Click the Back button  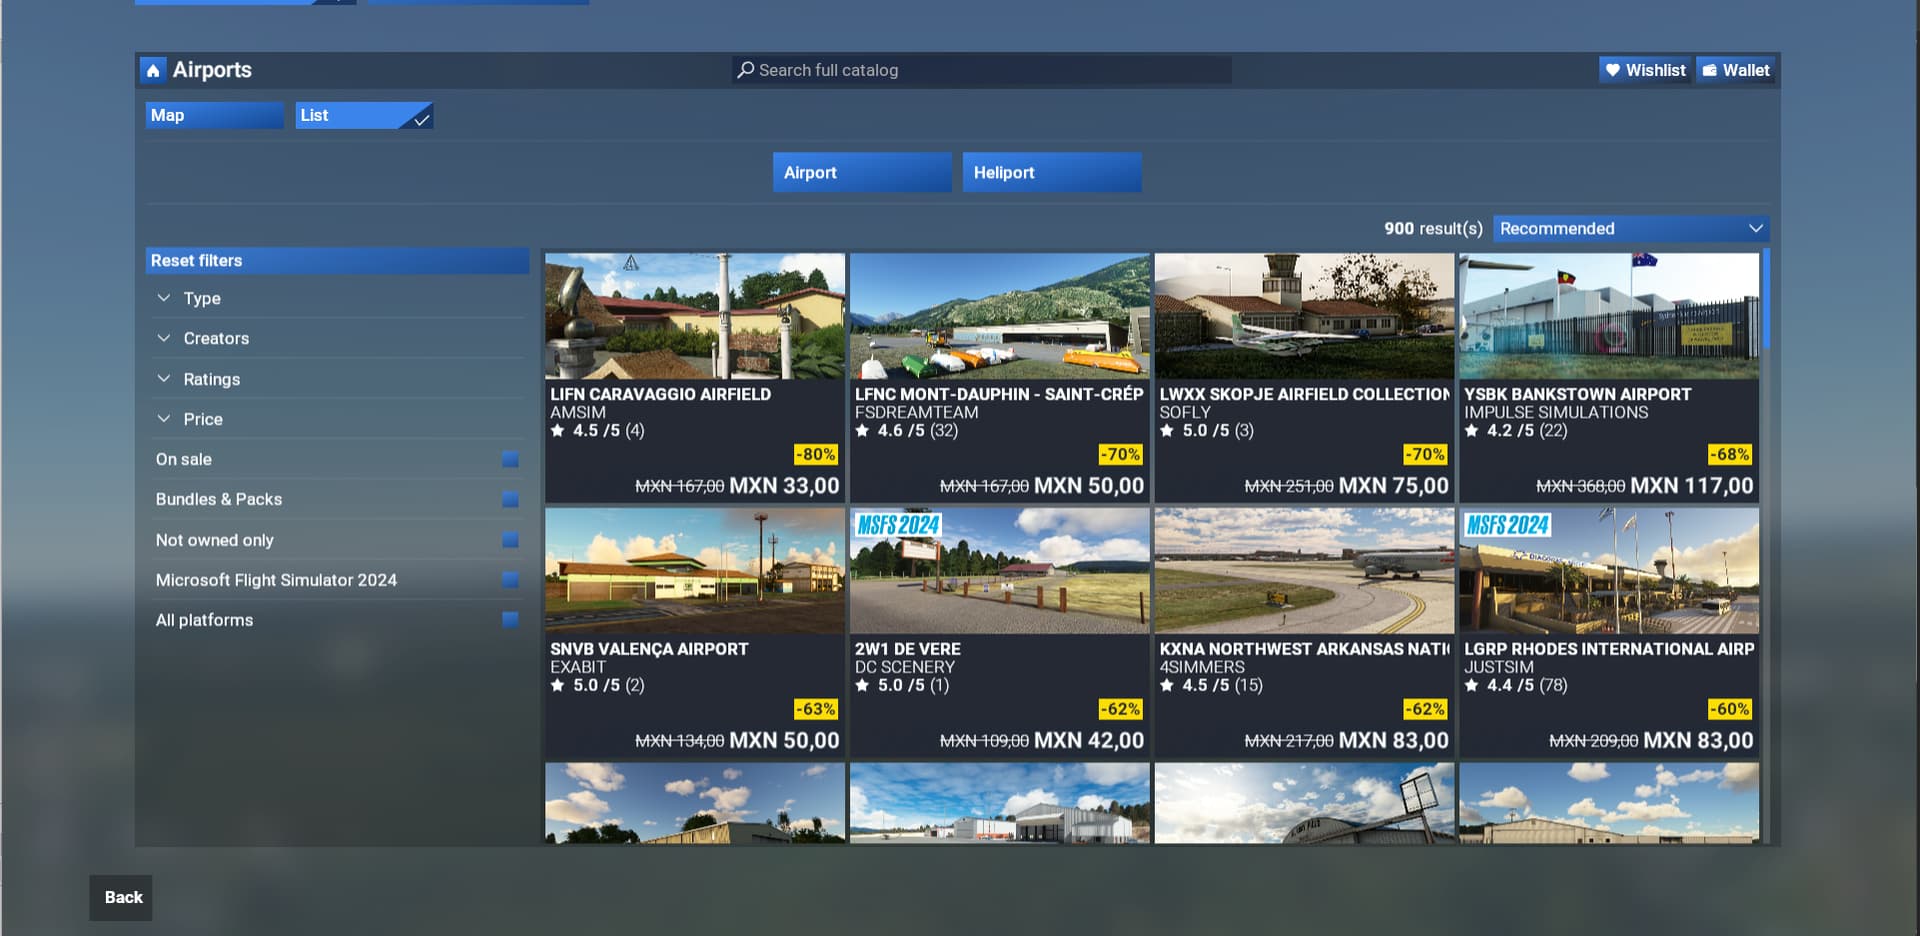[121, 898]
